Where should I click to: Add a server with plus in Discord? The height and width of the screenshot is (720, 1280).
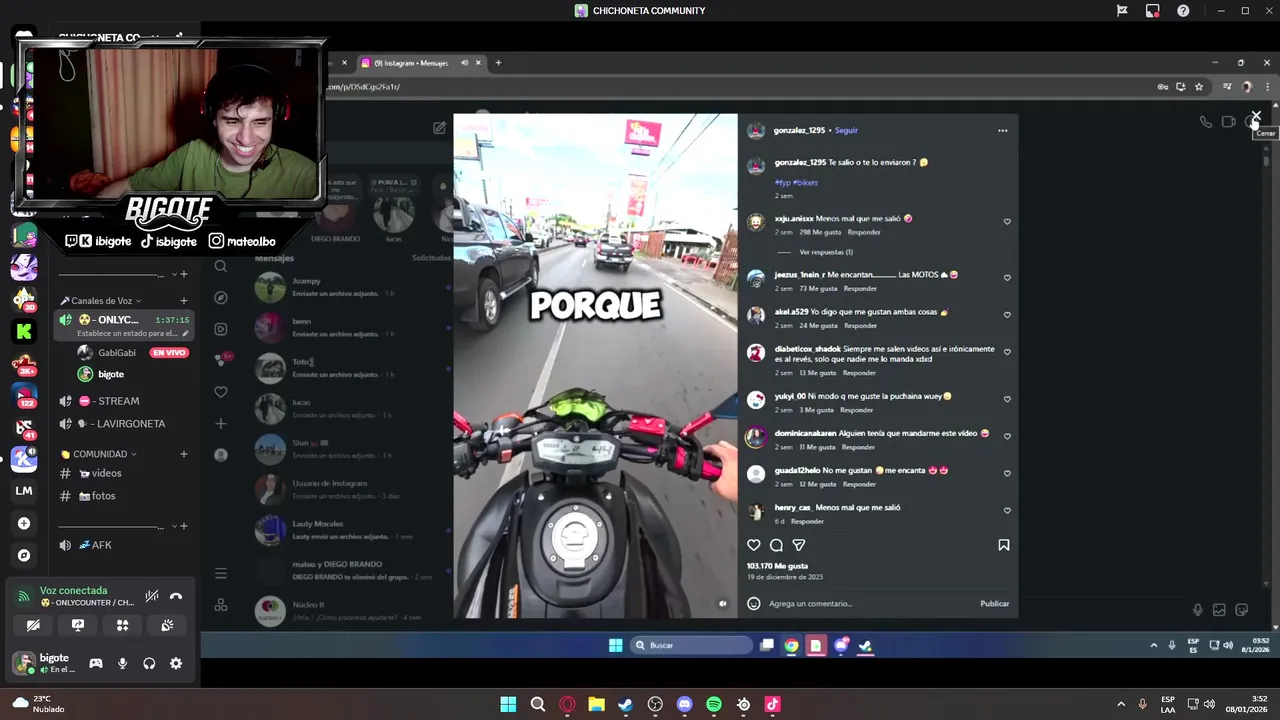click(24, 523)
